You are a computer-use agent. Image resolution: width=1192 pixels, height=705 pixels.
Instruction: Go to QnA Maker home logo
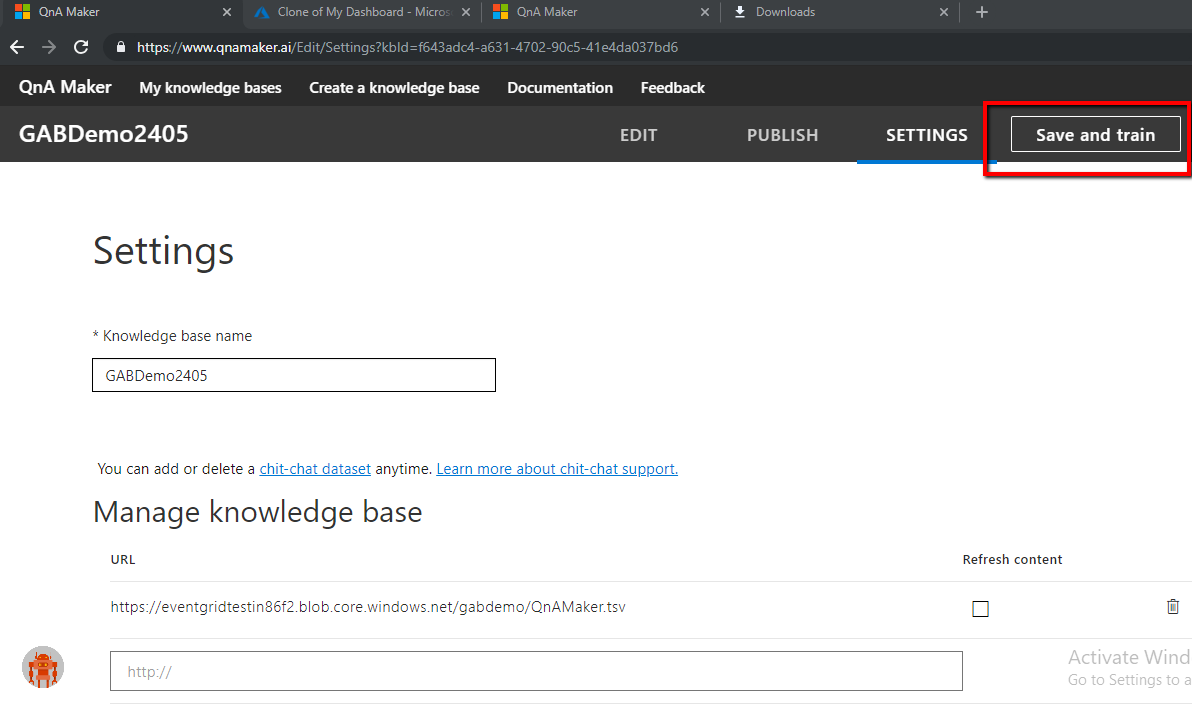pos(65,87)
